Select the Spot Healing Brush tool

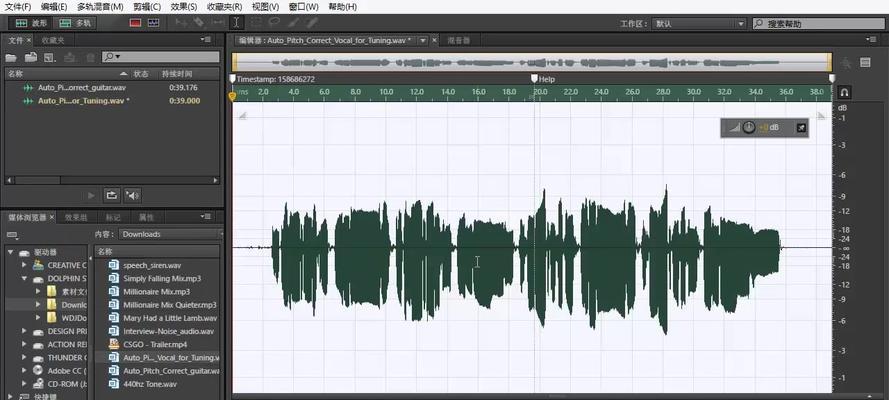[x=311, y=23]
